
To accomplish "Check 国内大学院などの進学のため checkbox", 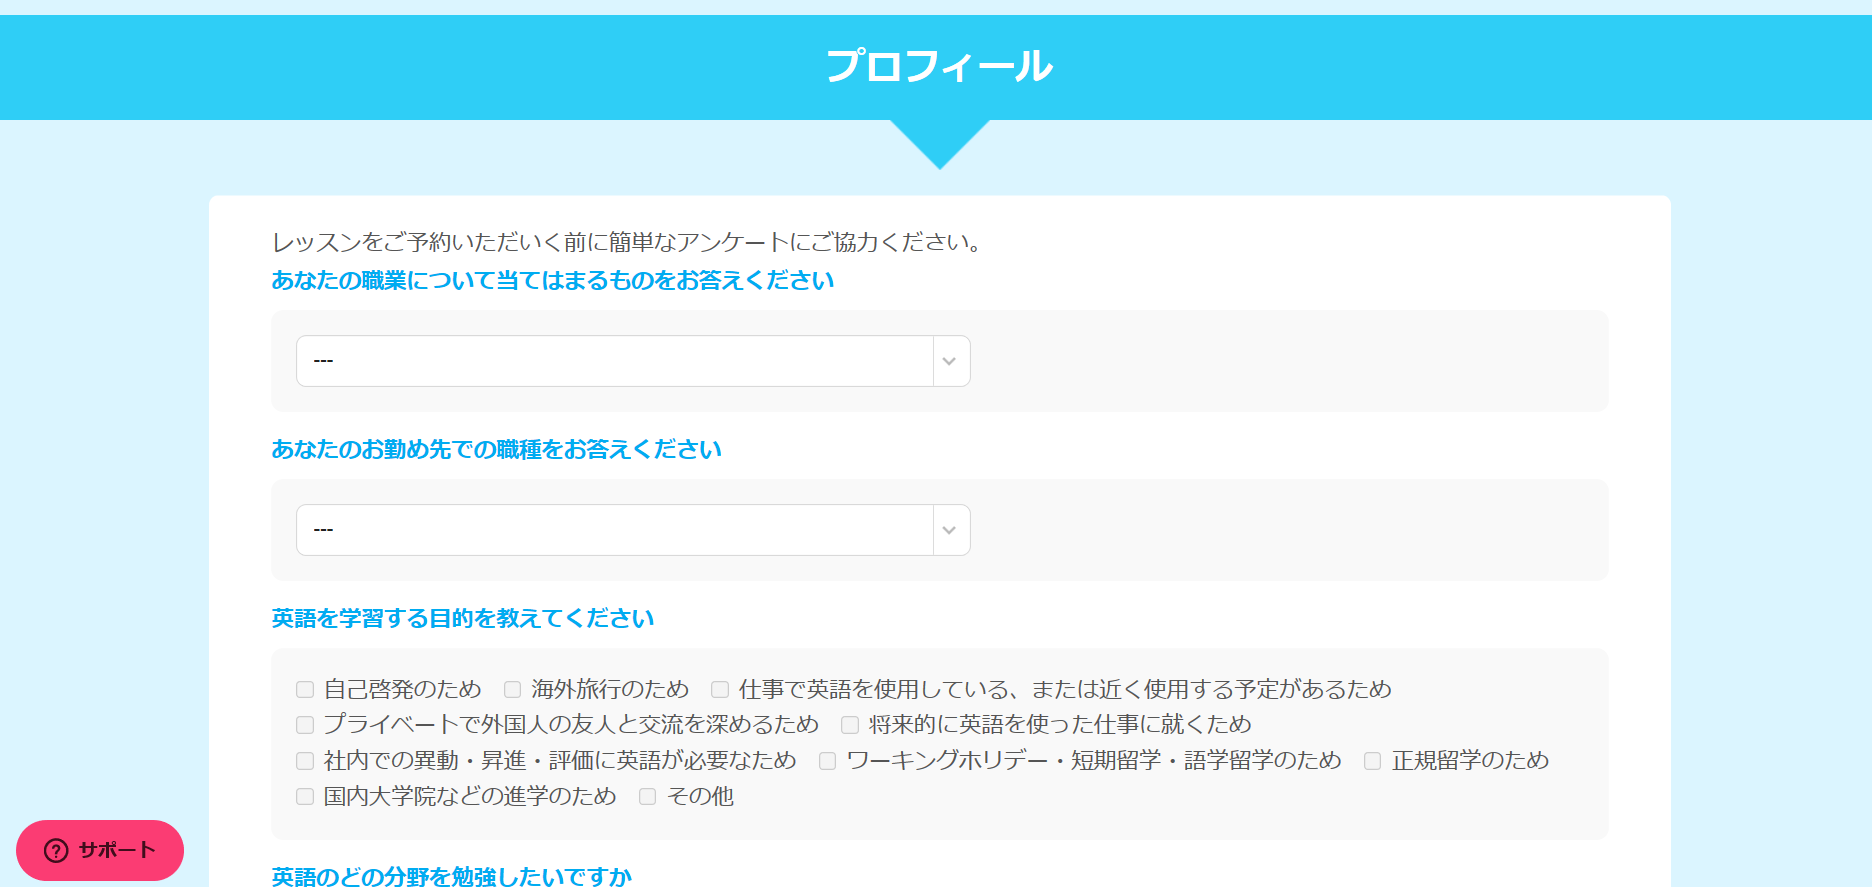I will click(x=305, y=797).
